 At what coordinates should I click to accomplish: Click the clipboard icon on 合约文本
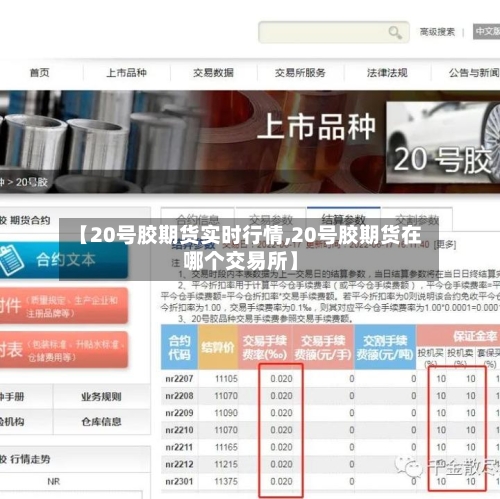12,260
